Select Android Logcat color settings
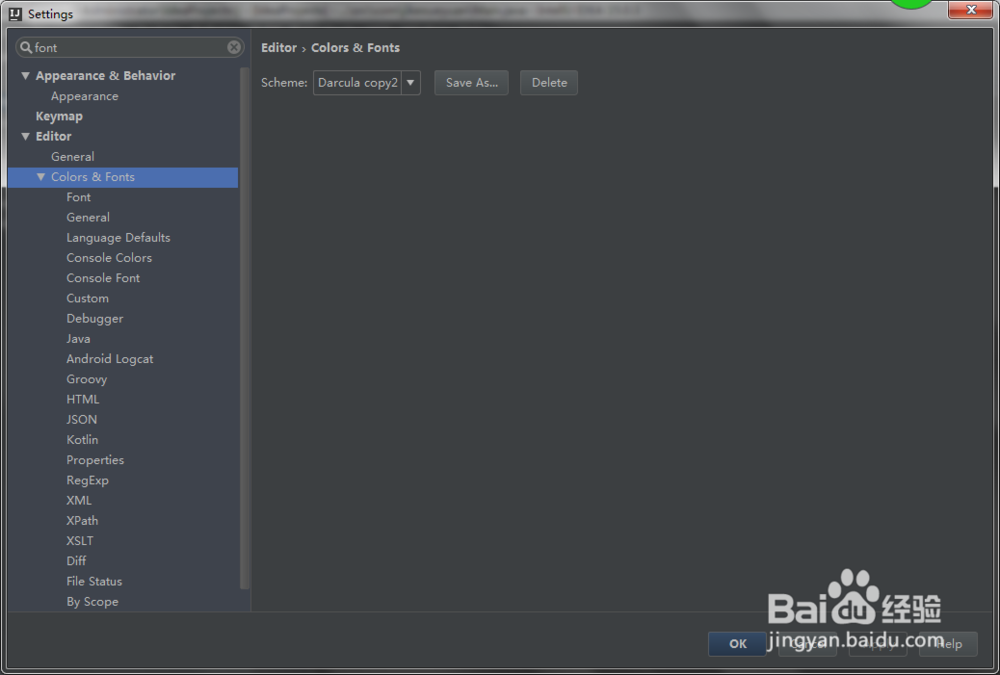This screenshot has height=675, width=1000. click(110, 358)
